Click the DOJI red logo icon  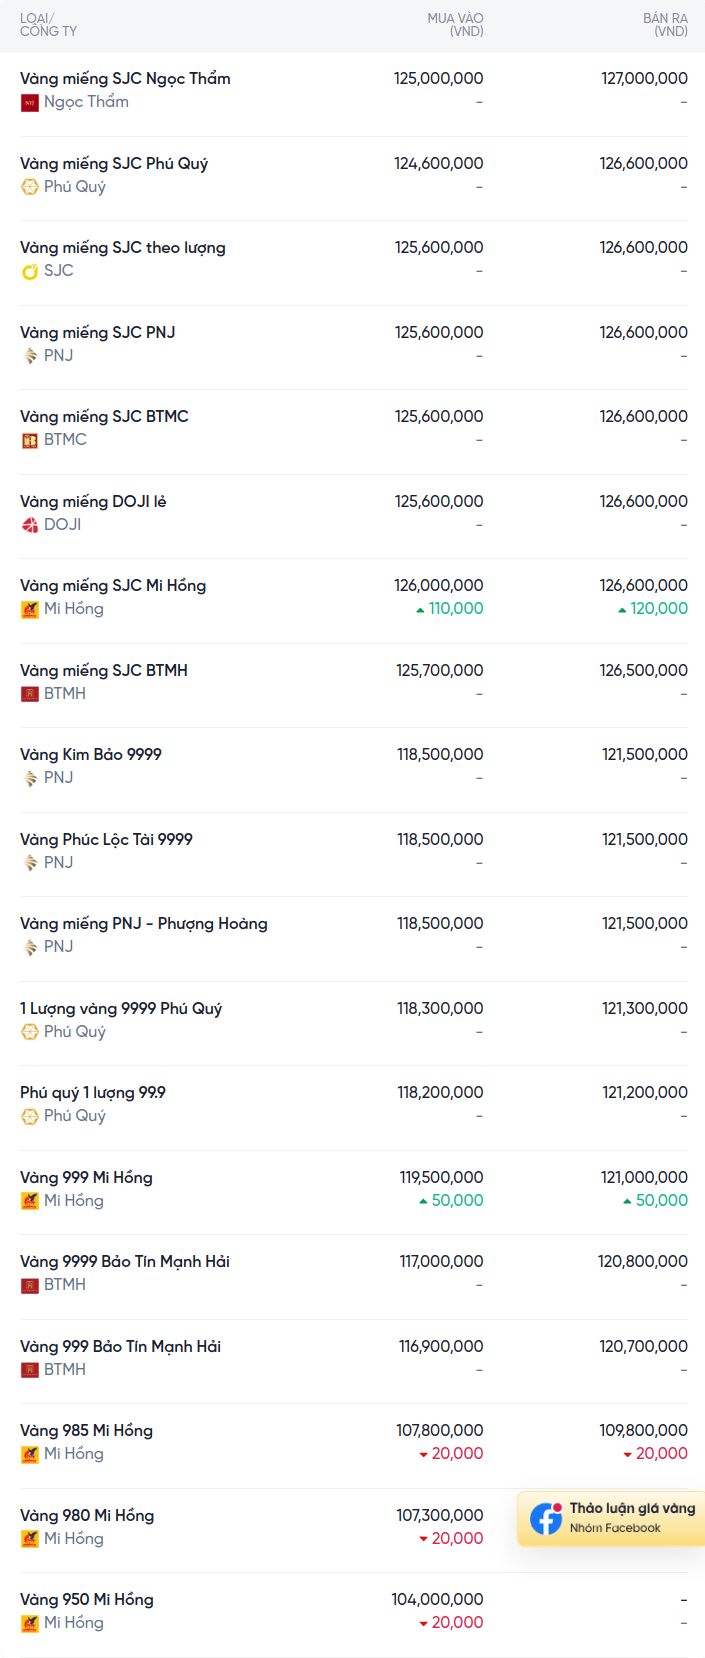(x=30, y=525)
